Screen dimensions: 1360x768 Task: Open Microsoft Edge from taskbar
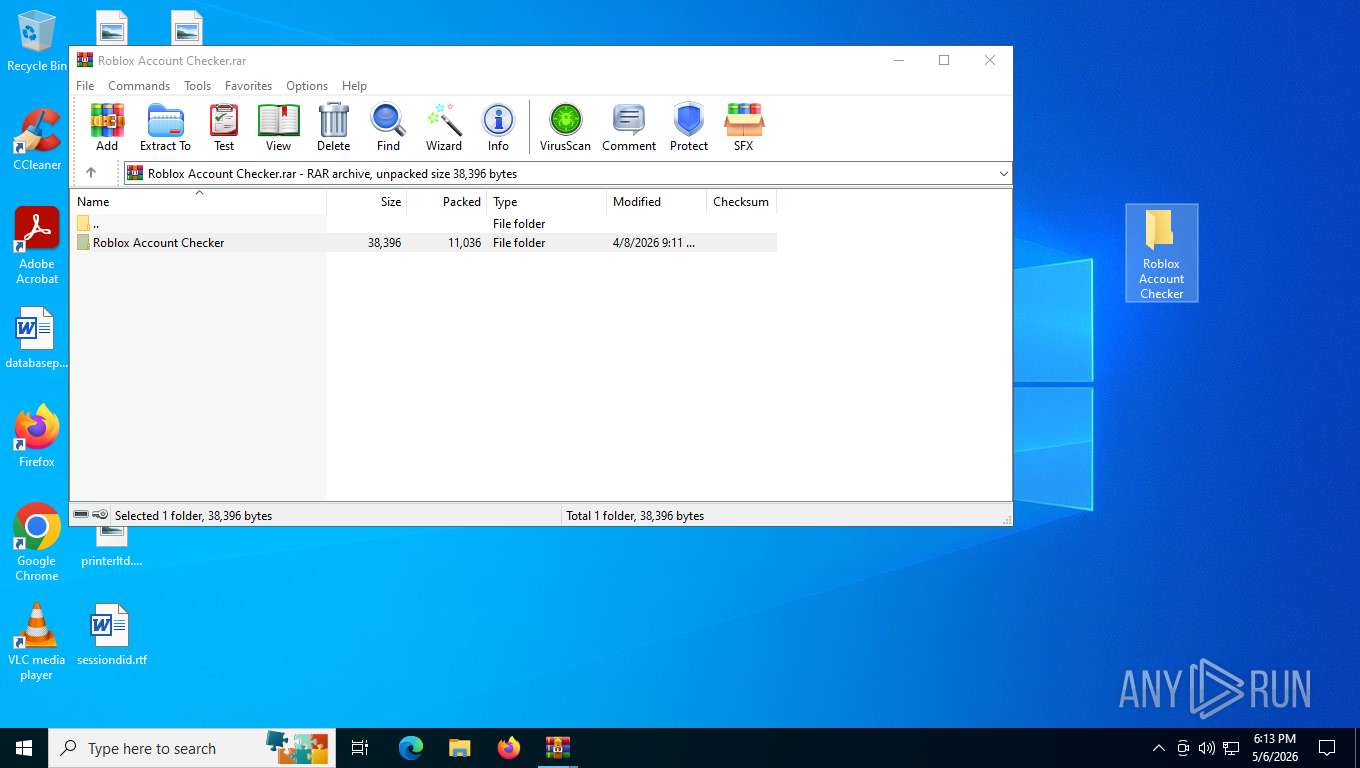(x=411, y=748)
